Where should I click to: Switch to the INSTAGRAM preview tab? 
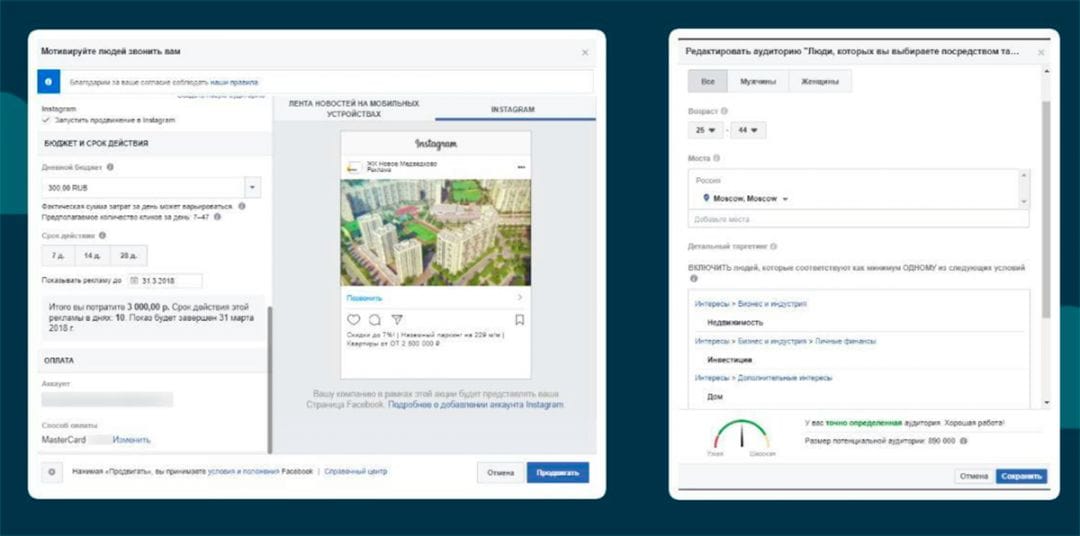(515, 109)
